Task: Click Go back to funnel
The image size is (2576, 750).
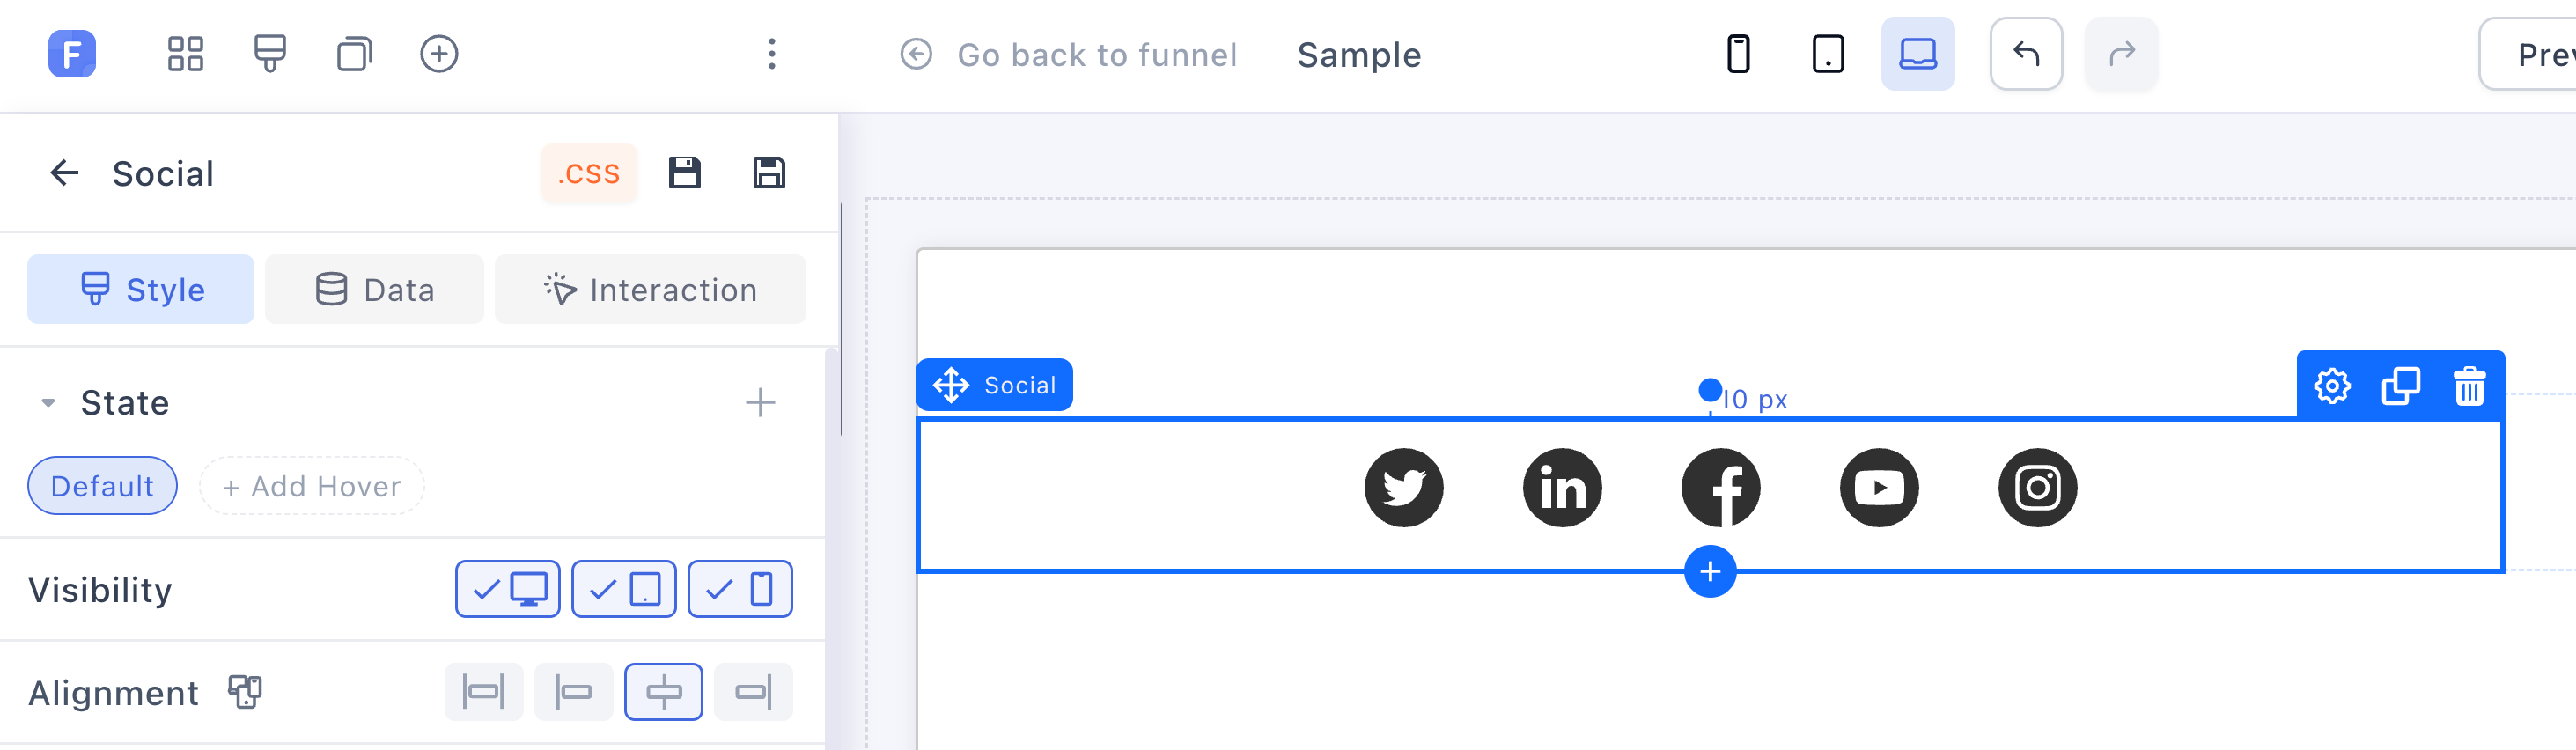Action: (1068, 54)
